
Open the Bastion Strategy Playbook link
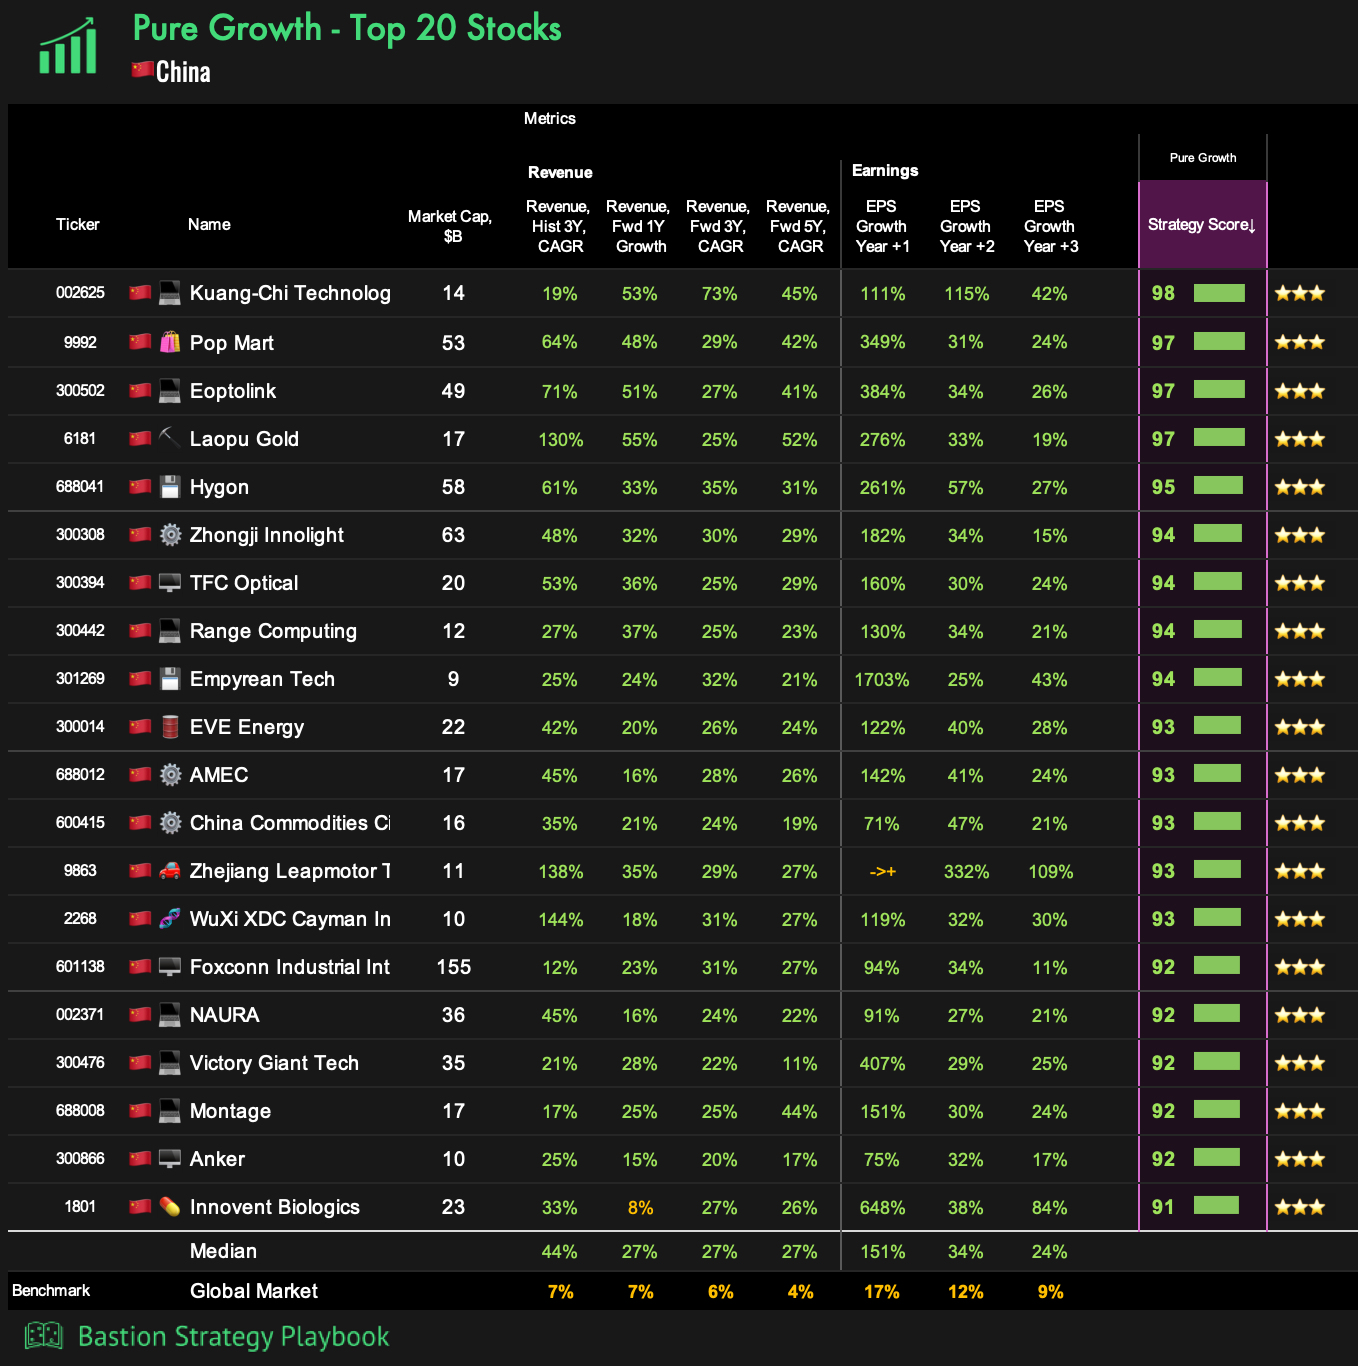point(233,1336)
